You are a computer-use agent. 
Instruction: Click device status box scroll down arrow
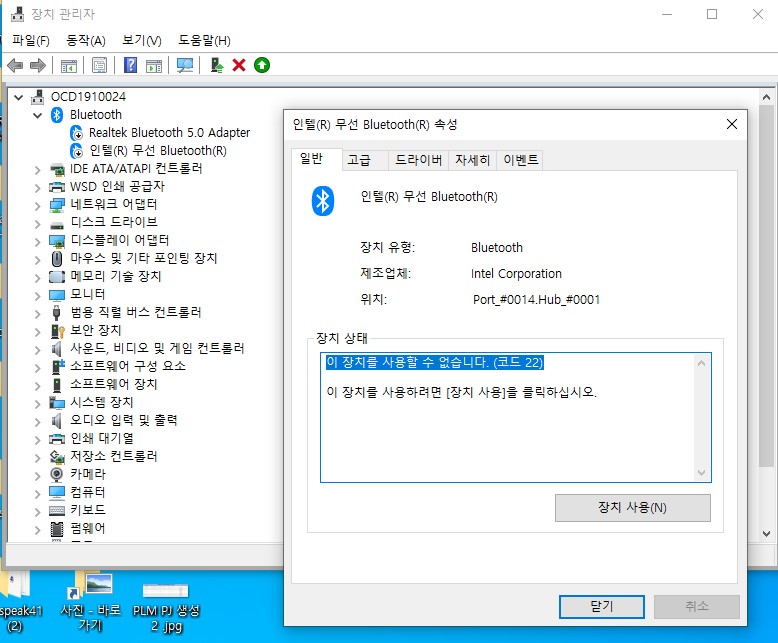pos(701,472)
